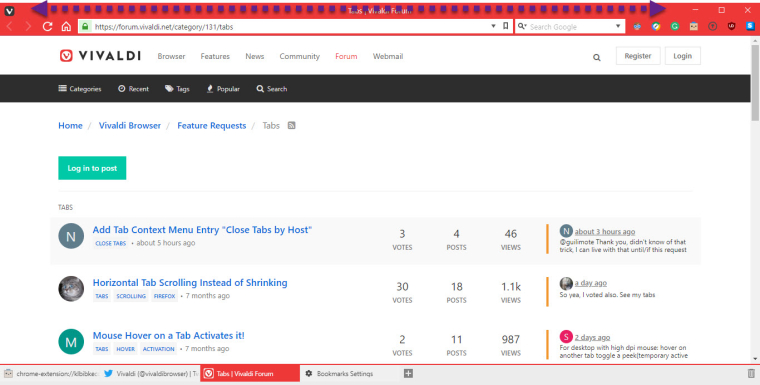The width and height of the screenshot is (760, 385).
Task: Open closed tabs trash can
Action: (751, 373)
